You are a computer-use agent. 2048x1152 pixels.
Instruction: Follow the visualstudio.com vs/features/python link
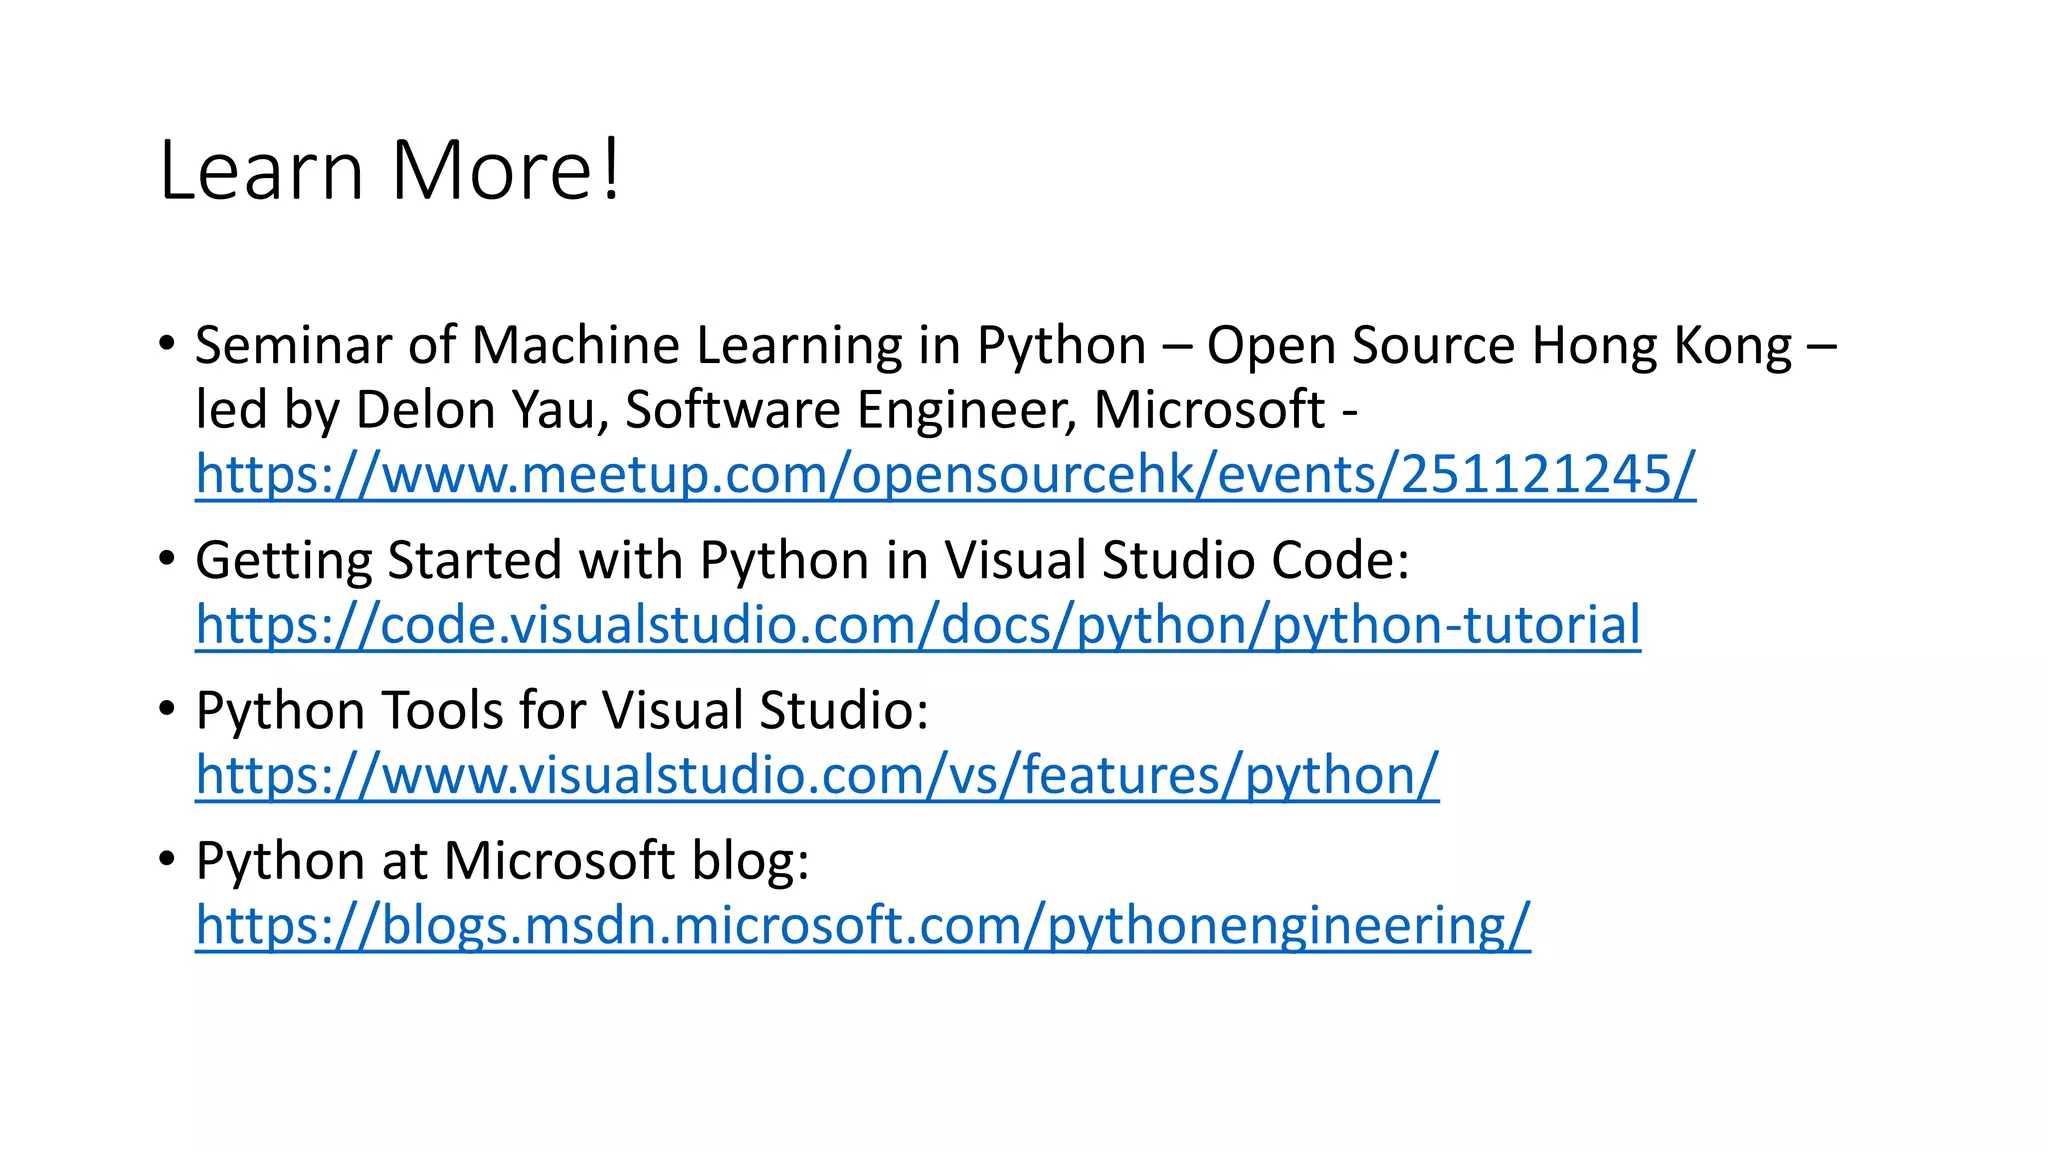(817, 775)
